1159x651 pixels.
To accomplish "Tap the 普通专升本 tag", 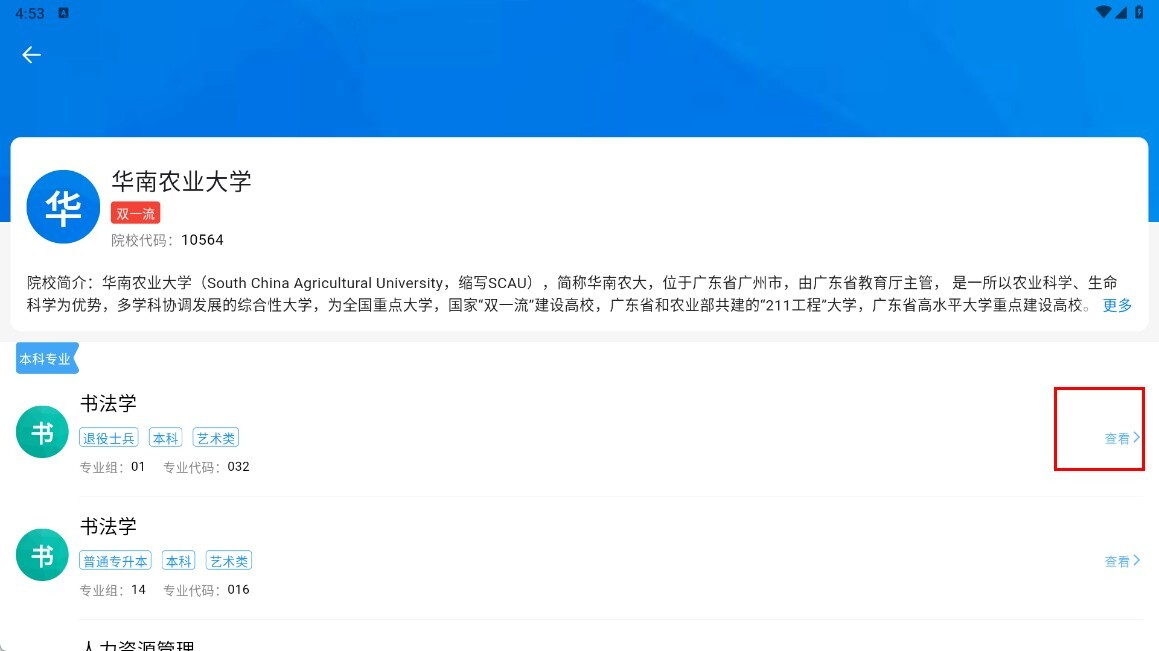I will click(115, 561).
